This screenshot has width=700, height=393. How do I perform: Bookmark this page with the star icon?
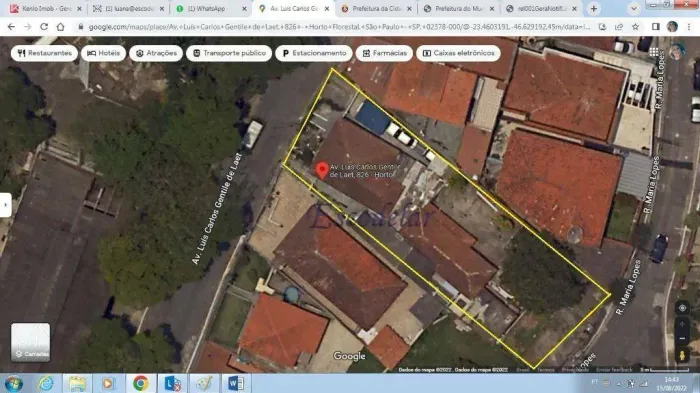pyautogui.click(x=635, y=27)
